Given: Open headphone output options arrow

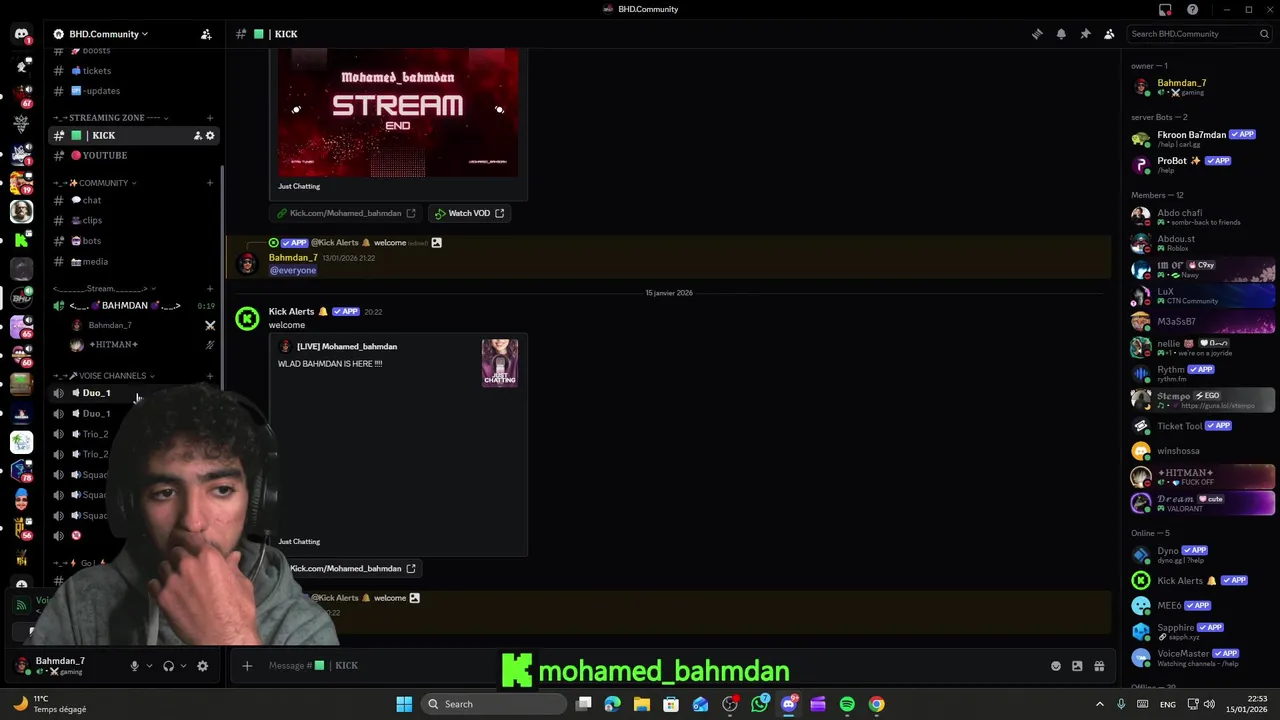Looking at the screenshot, I should [183, 666].
